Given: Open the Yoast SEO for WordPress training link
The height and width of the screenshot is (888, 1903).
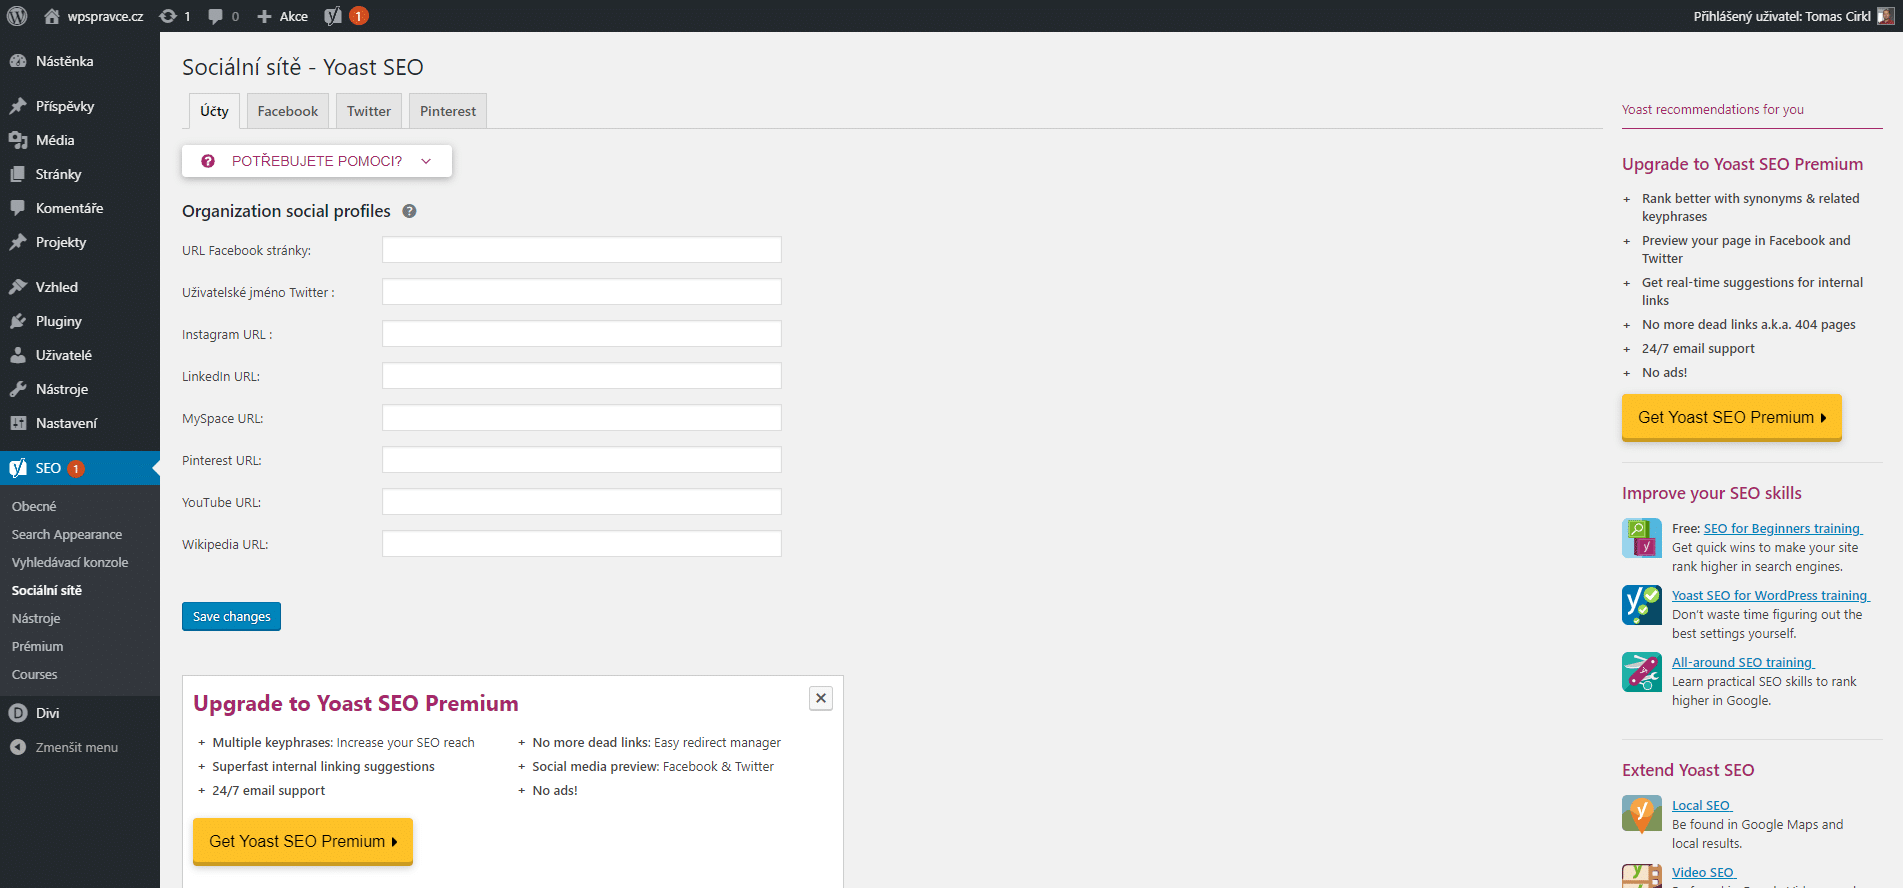Looking at the screenshot, I should pyautogui.click(x=1770, y=596).
